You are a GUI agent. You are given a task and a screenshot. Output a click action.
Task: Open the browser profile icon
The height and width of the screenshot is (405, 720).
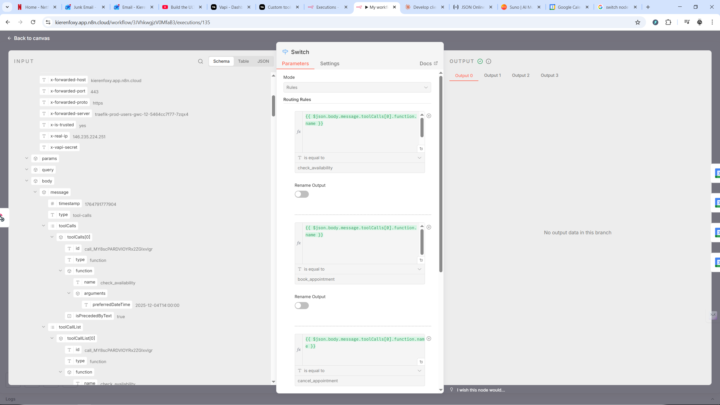coord(700,22)
